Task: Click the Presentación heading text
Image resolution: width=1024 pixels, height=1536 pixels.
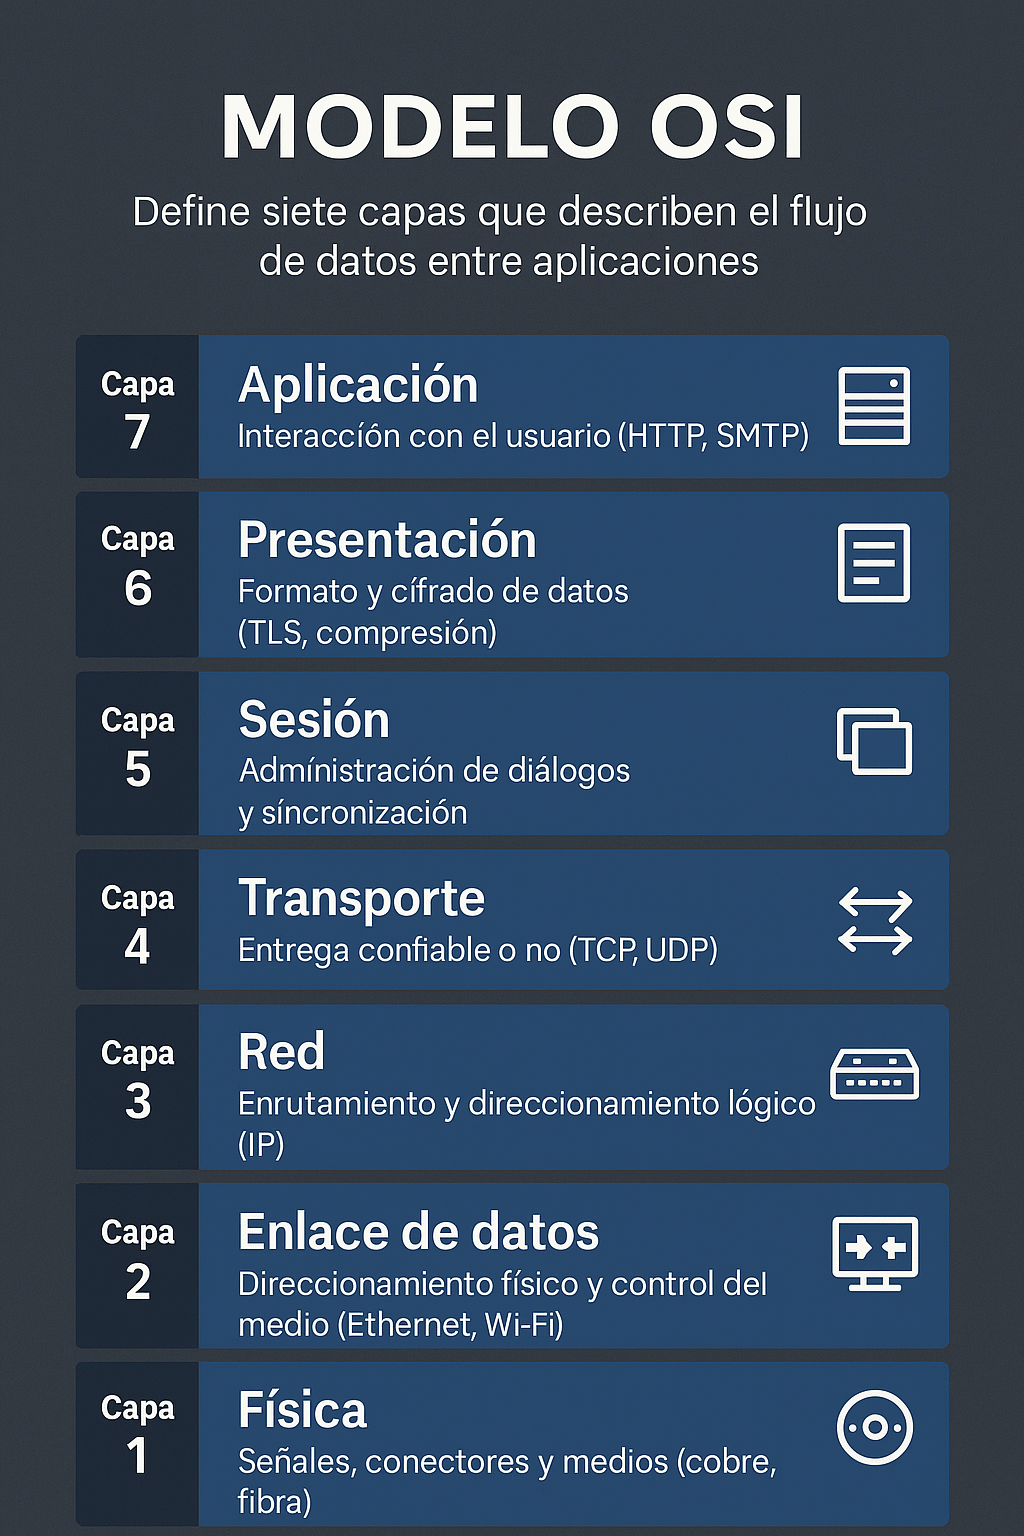Action: point(387,540)
